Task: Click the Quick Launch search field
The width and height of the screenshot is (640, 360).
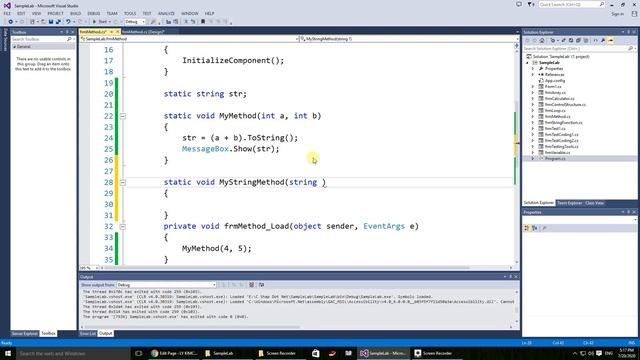Action: point(571,4)
